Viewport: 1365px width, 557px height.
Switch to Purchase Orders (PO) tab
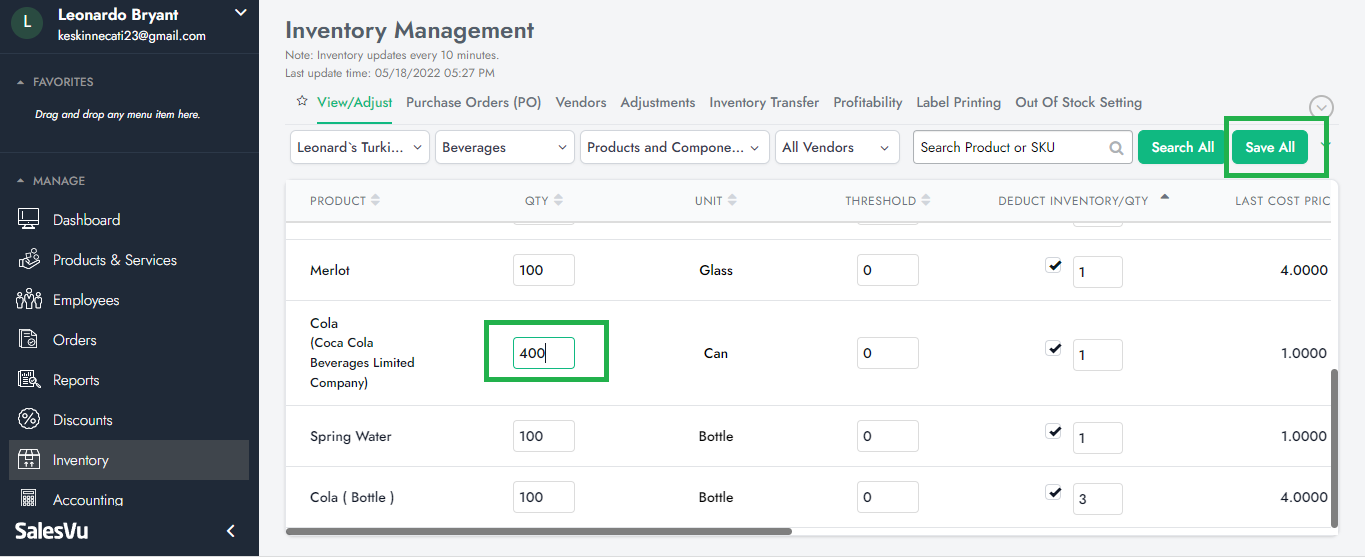(473, 102)
